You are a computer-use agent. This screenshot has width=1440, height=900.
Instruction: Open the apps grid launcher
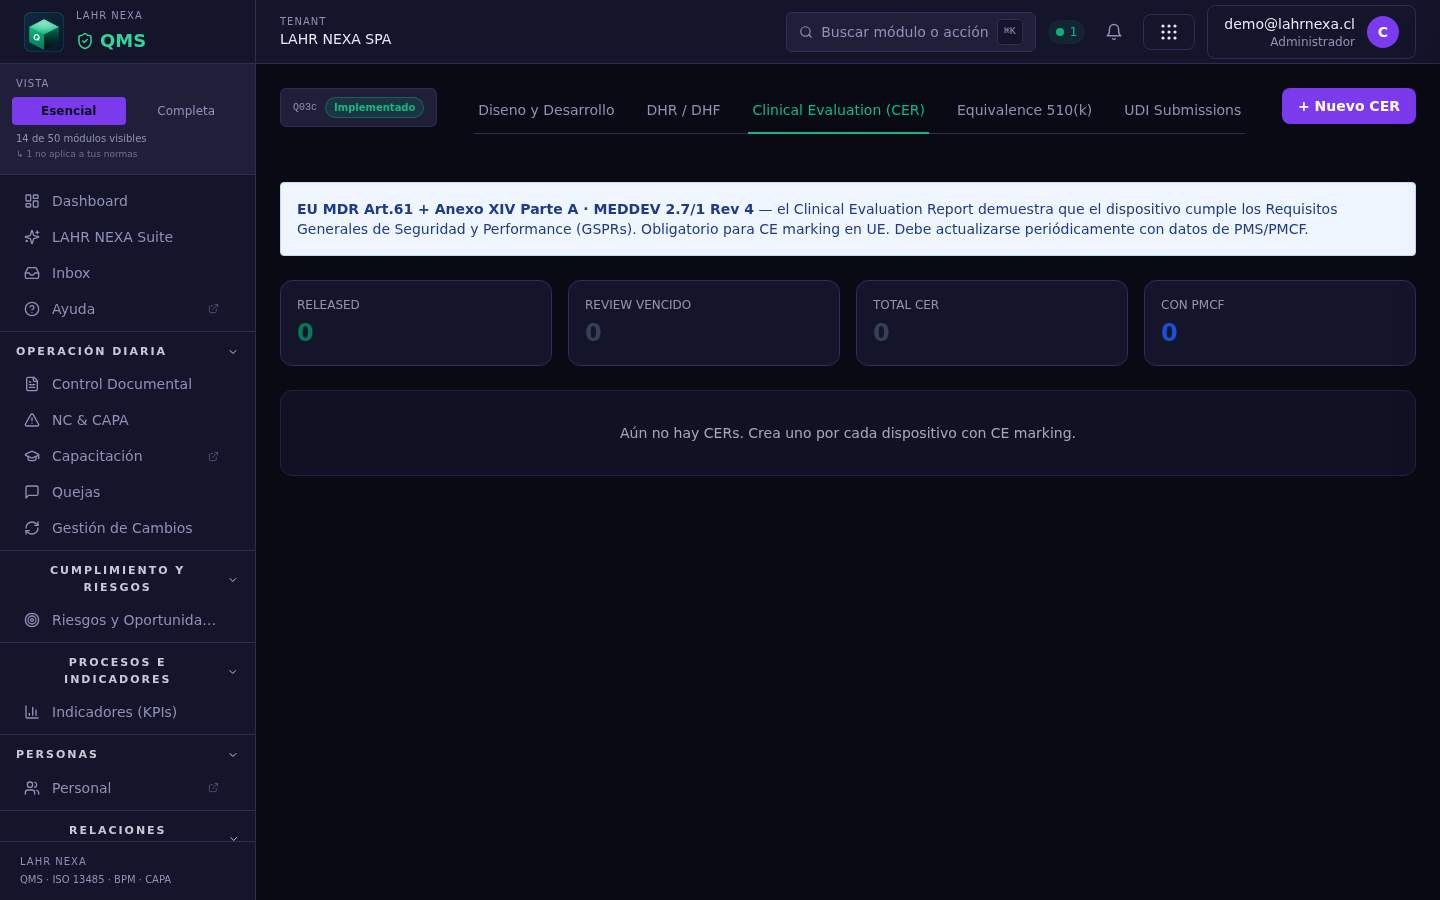pyautogui.click(x=1169, y=32)
